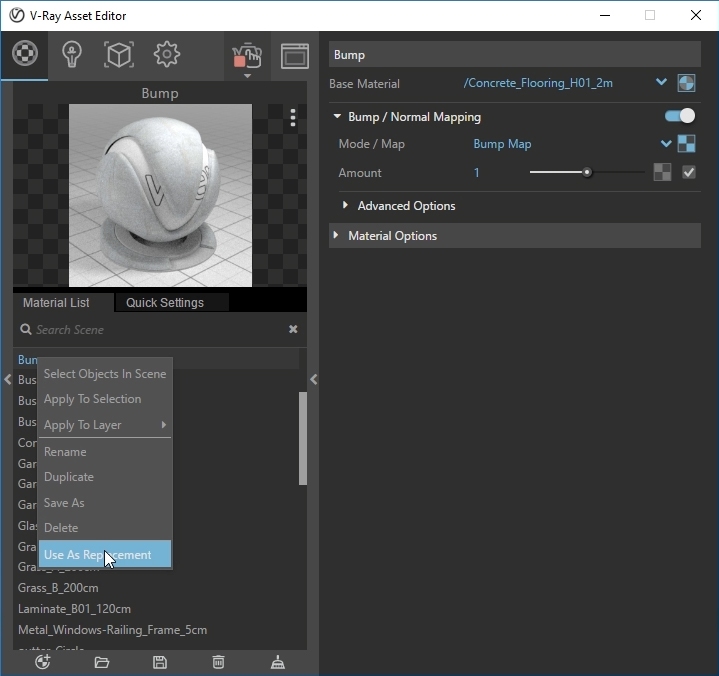Viewport: 719px width, 676px height.
Task: Click the purge unused materials broom icon
Action: [x=279, y=662]
